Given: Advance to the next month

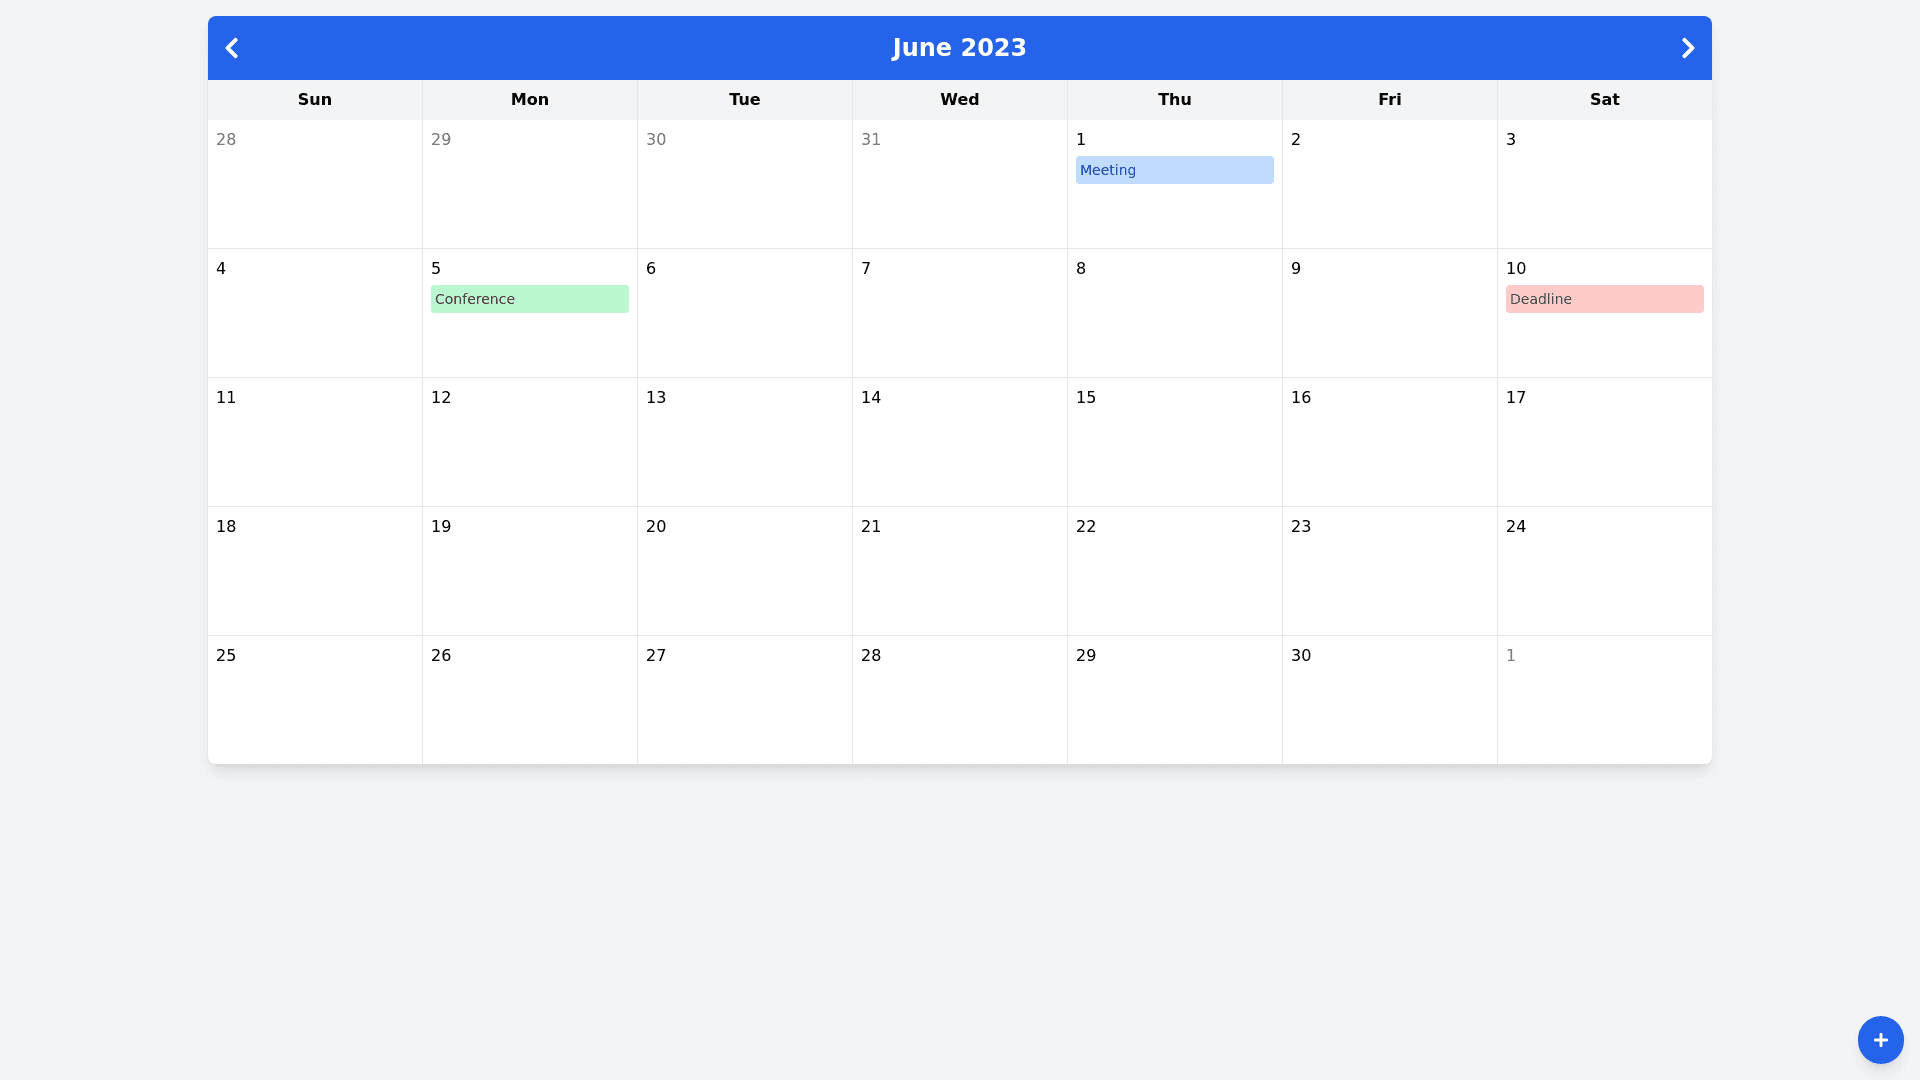Looking at the screenshot, I should (1687, 48).
